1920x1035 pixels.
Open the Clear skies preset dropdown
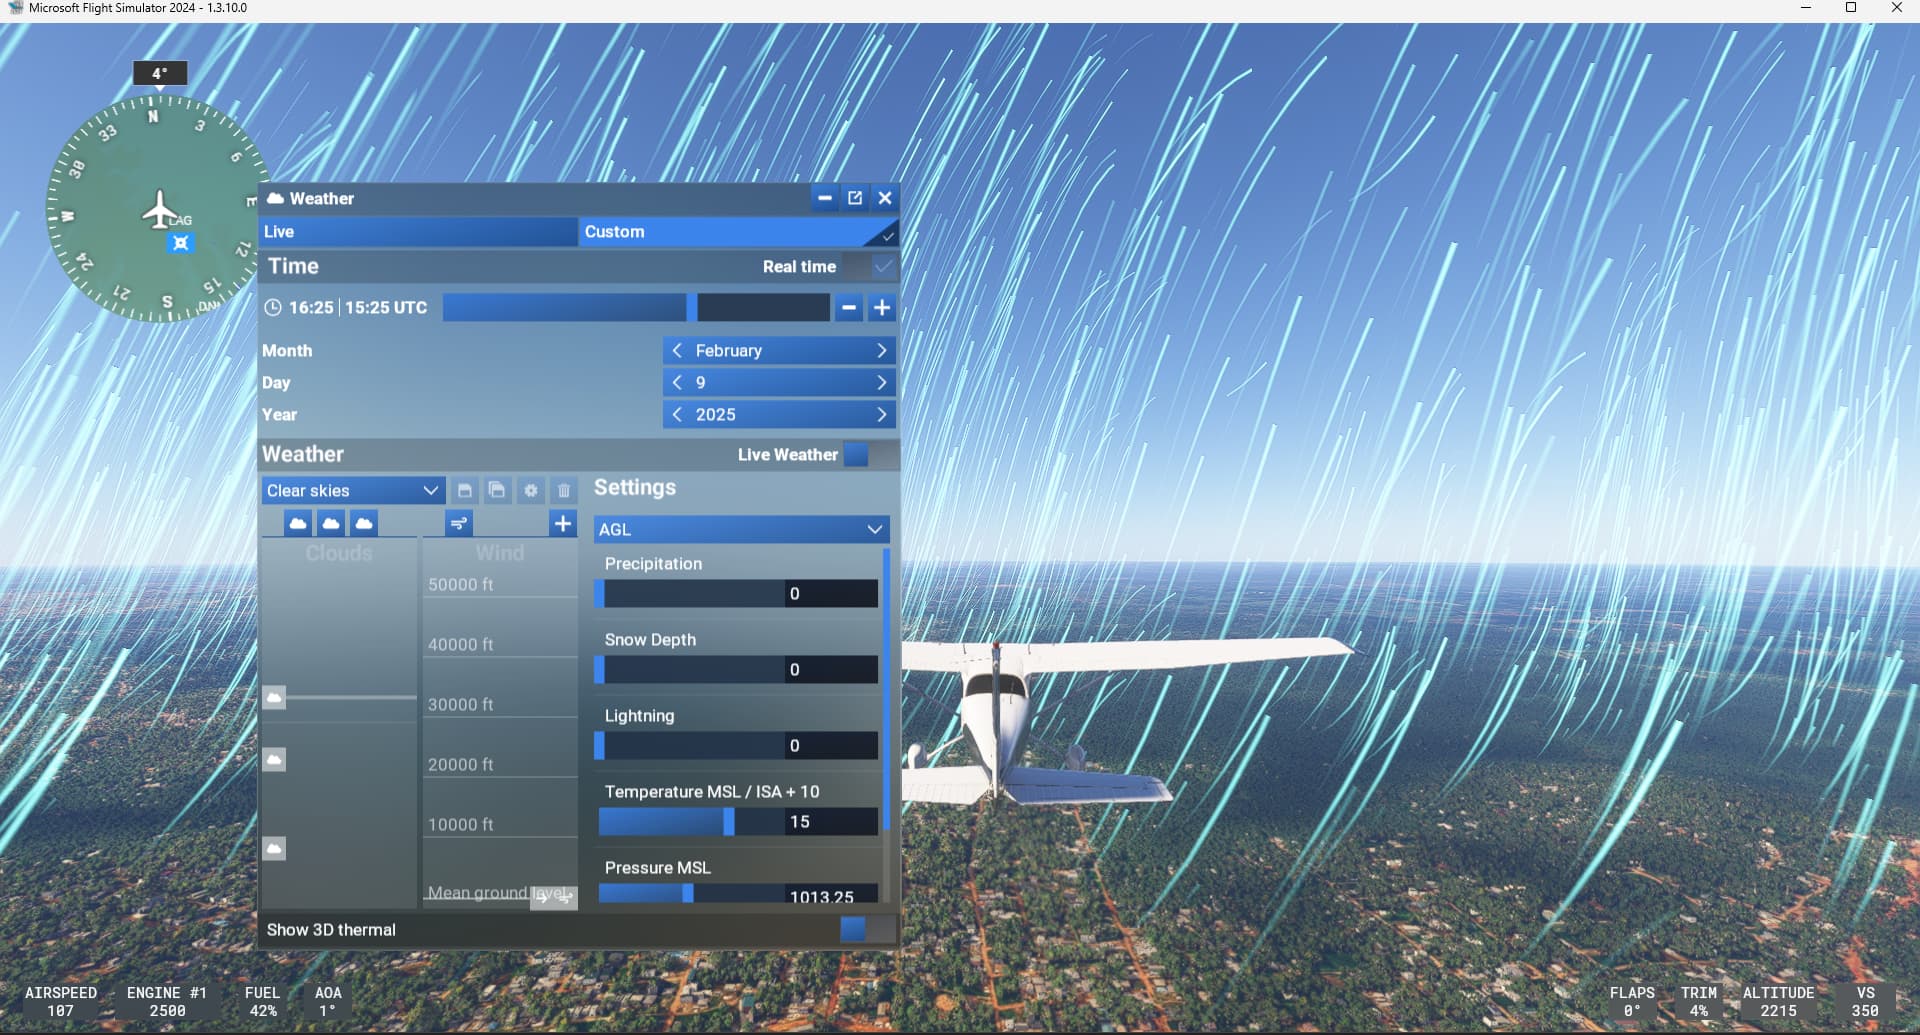pos(352,491)
